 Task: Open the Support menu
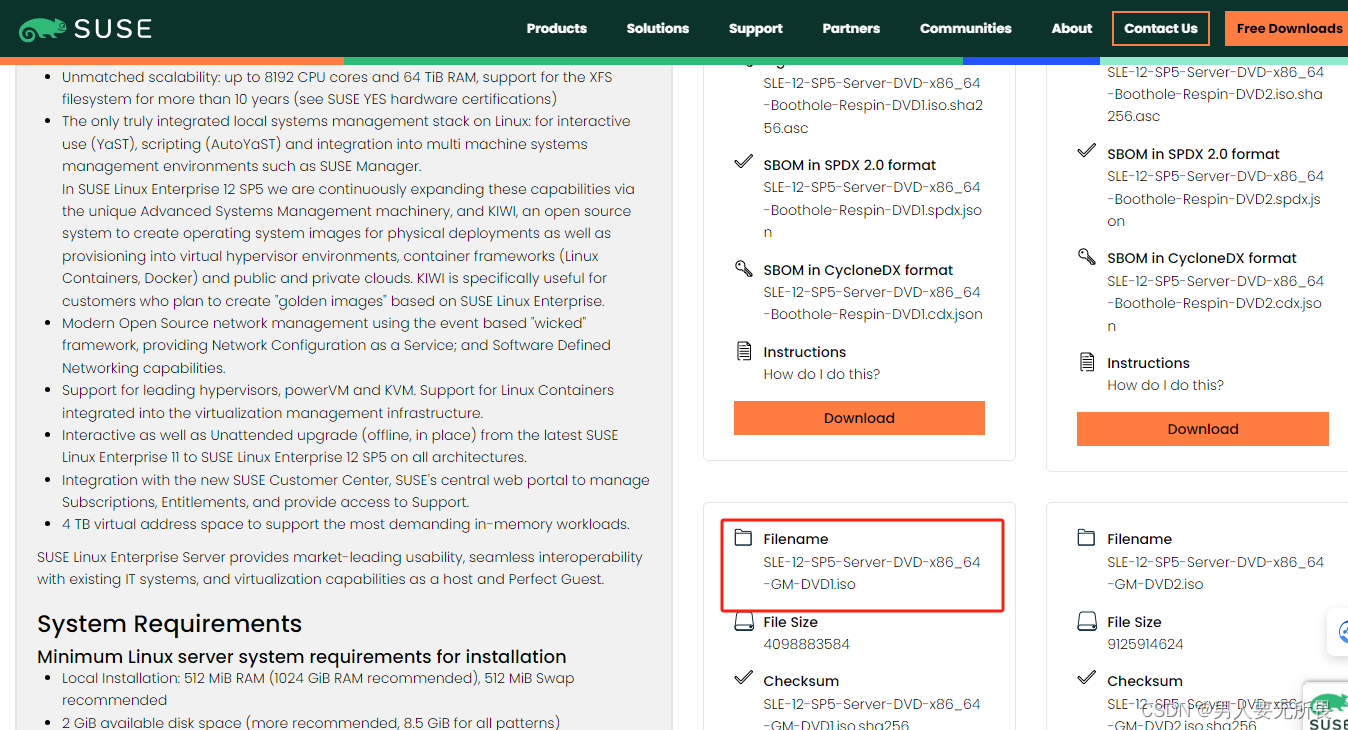(x=755, y=29)
